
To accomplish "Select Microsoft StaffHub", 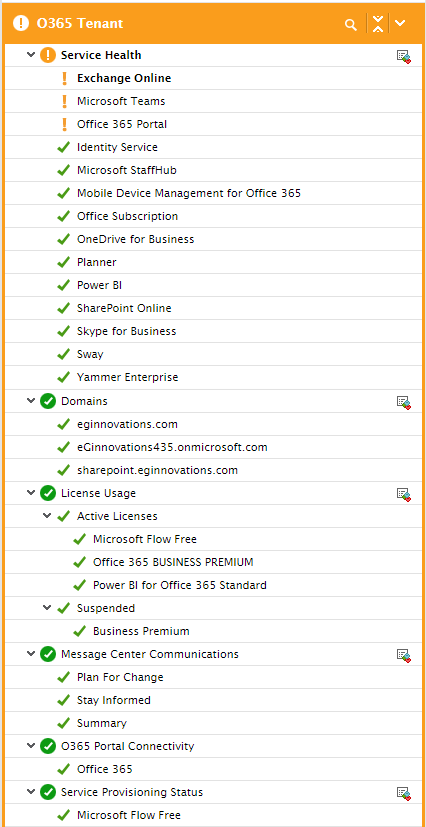I will click(127, 170).
